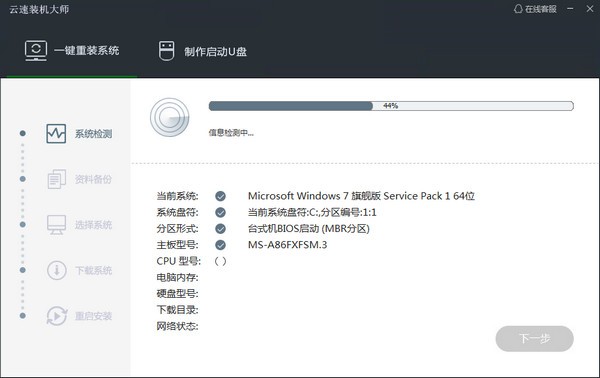Screen dimensions: 600x378
Task: Click the 制作启动U盘 USB drive icon
Action: click(x=166, y=51)
